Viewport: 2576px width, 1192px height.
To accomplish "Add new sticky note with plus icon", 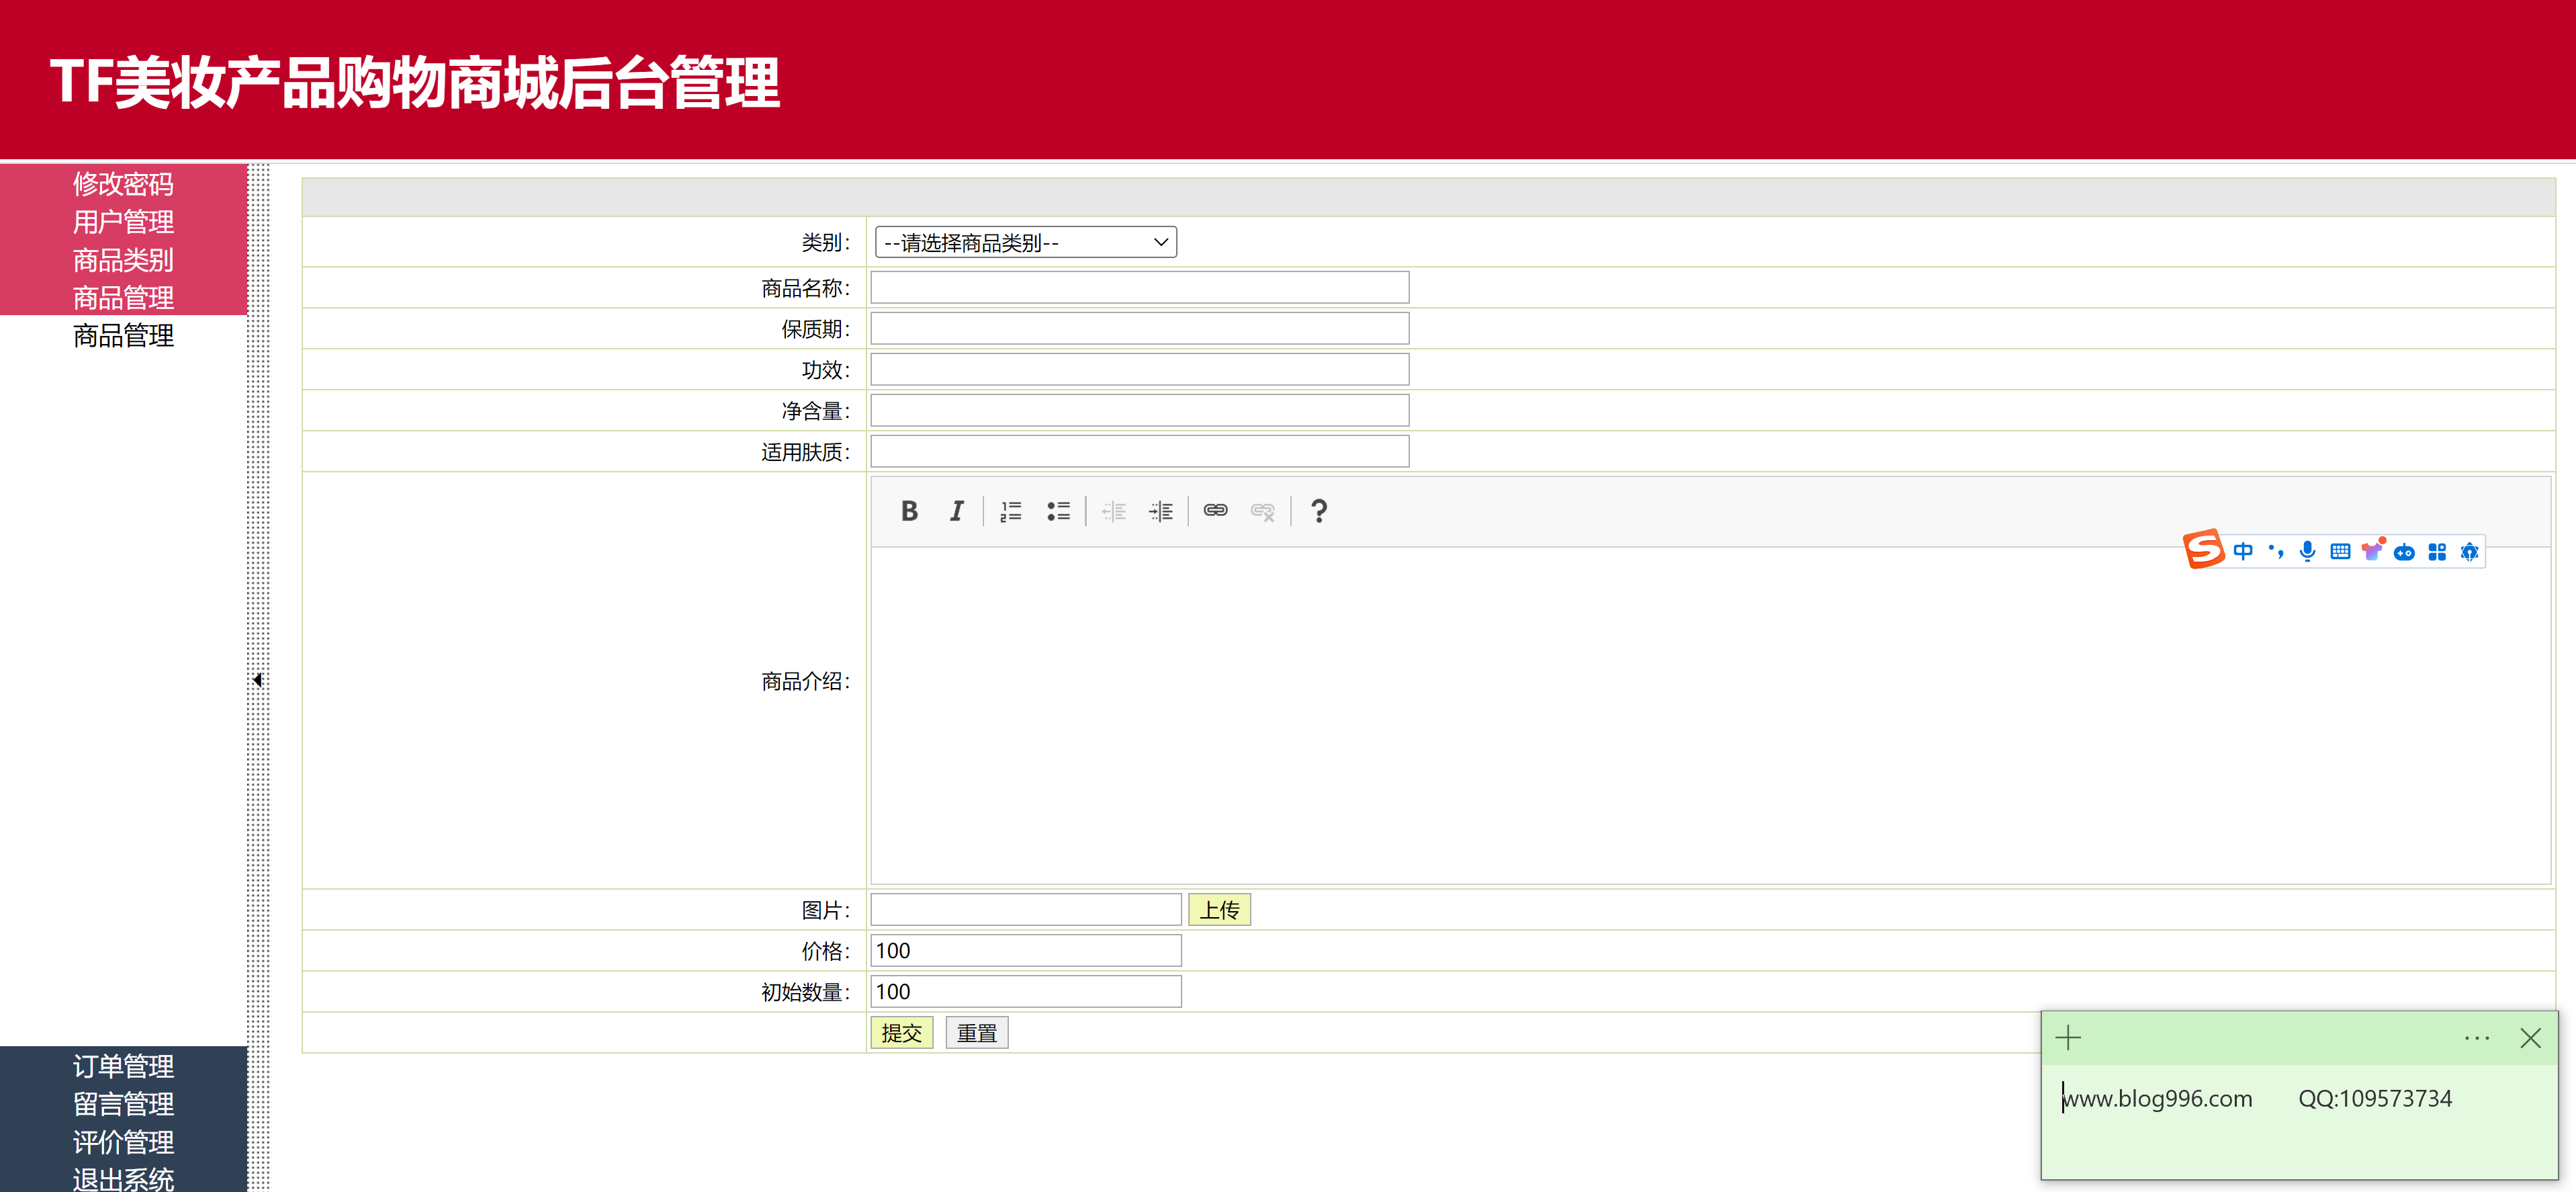I will point(2068,1038).
